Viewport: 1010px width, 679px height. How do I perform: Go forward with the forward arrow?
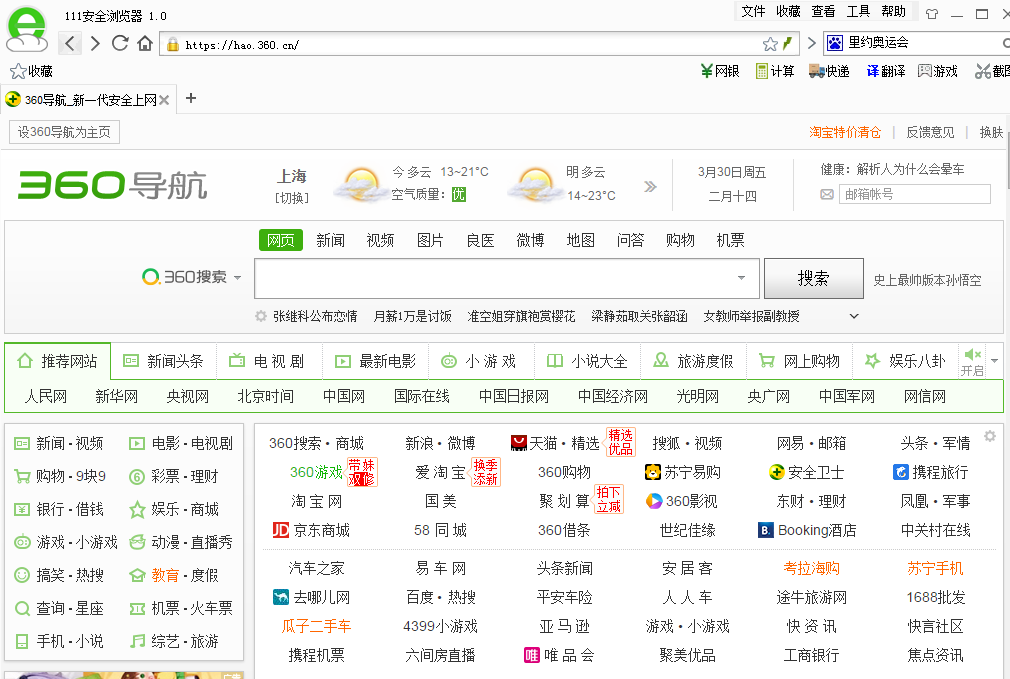(x=95, y=44)
